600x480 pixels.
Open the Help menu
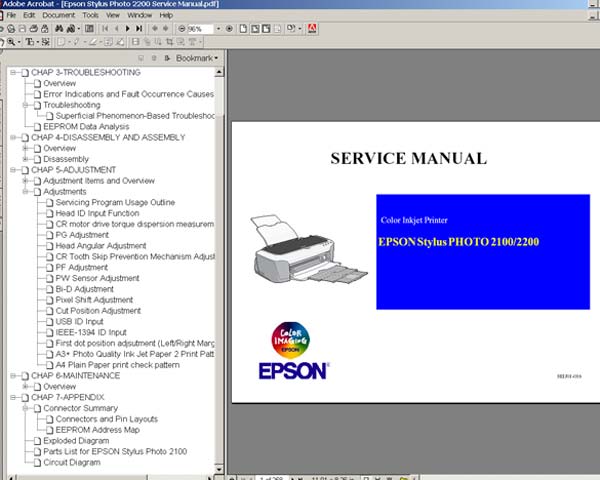coord(166,15)
